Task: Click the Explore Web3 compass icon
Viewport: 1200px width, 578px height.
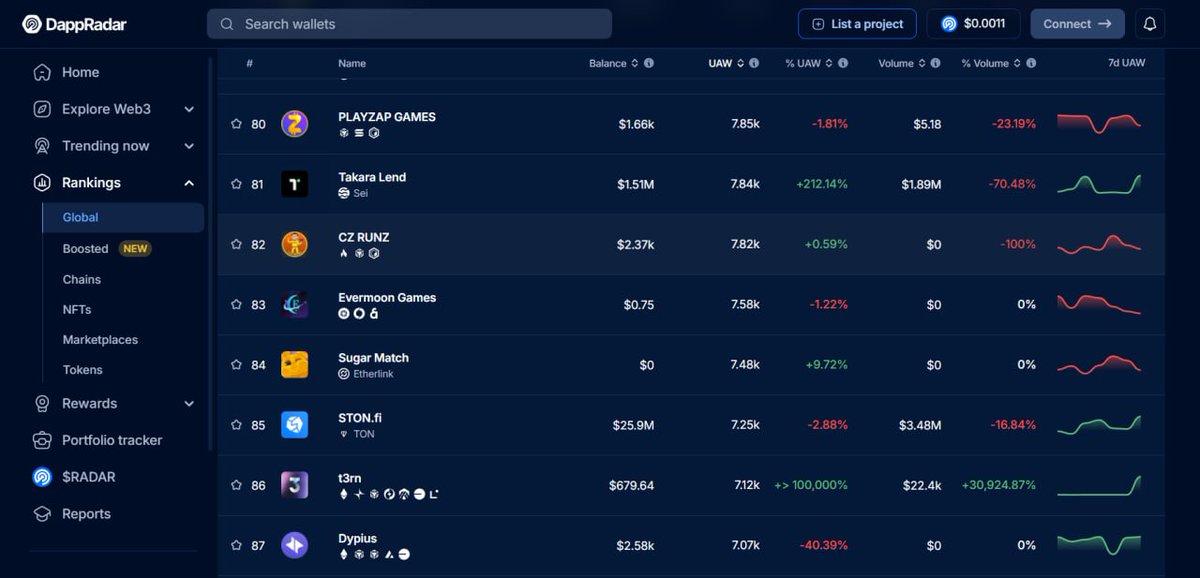Action: pos(42,109)
